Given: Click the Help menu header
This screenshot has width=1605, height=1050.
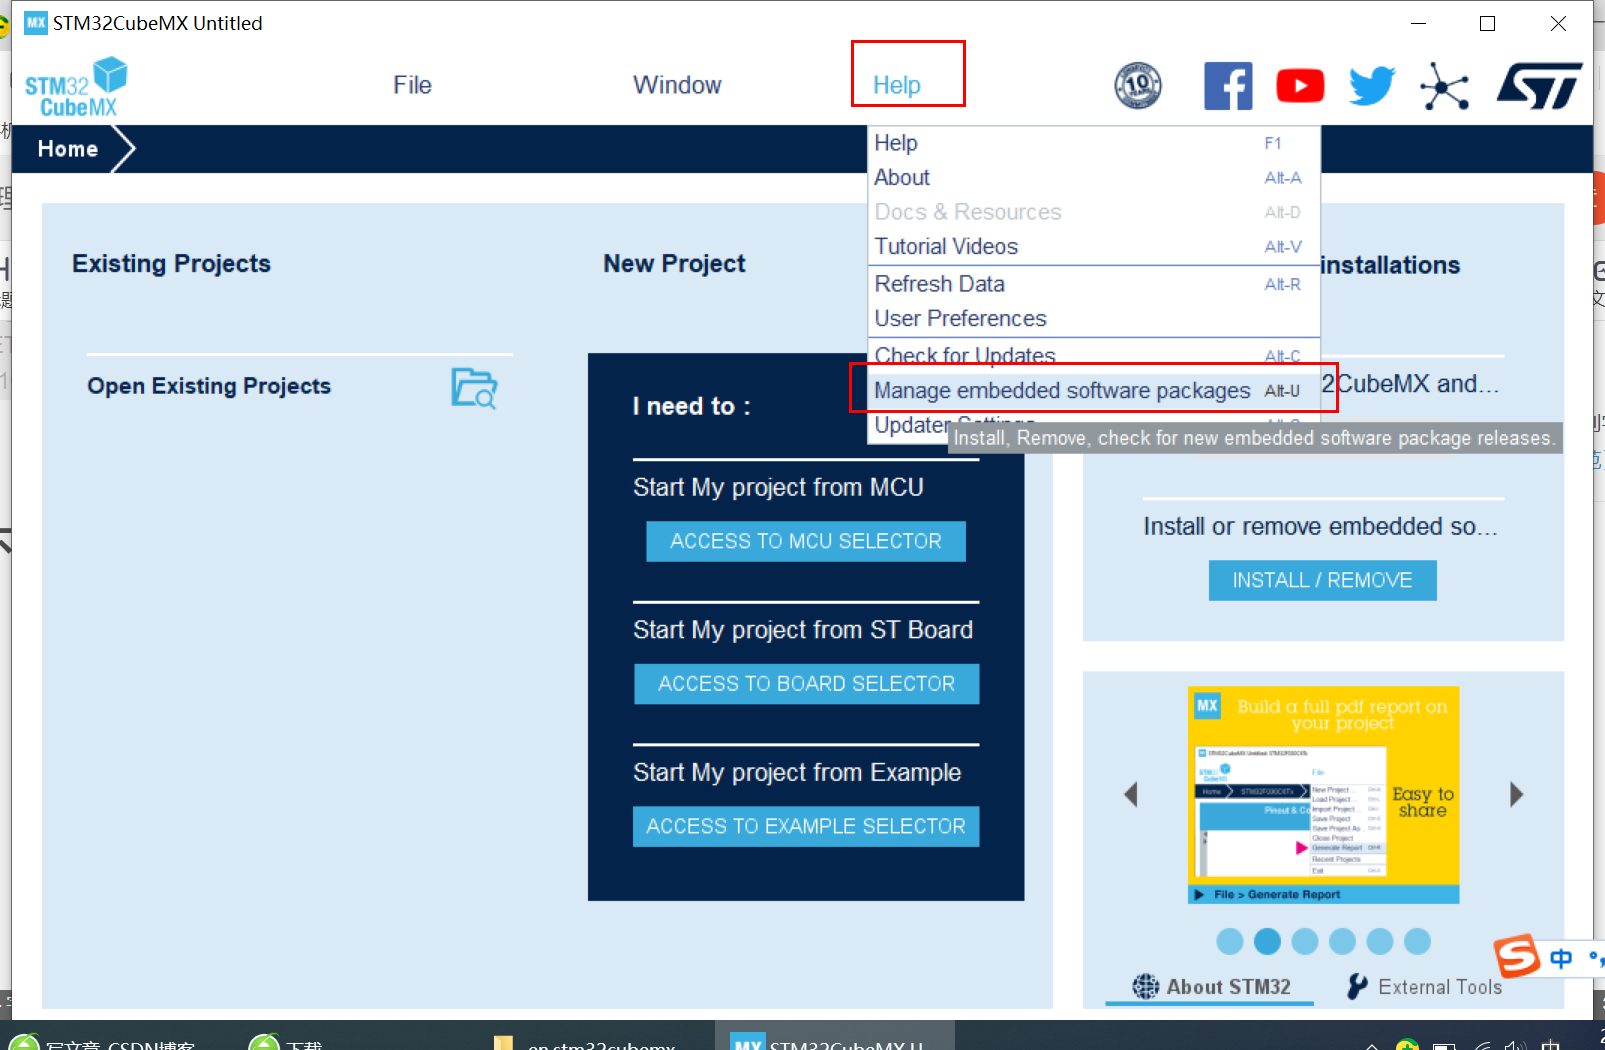Looking at the screenshot, I should click(897, 85).
